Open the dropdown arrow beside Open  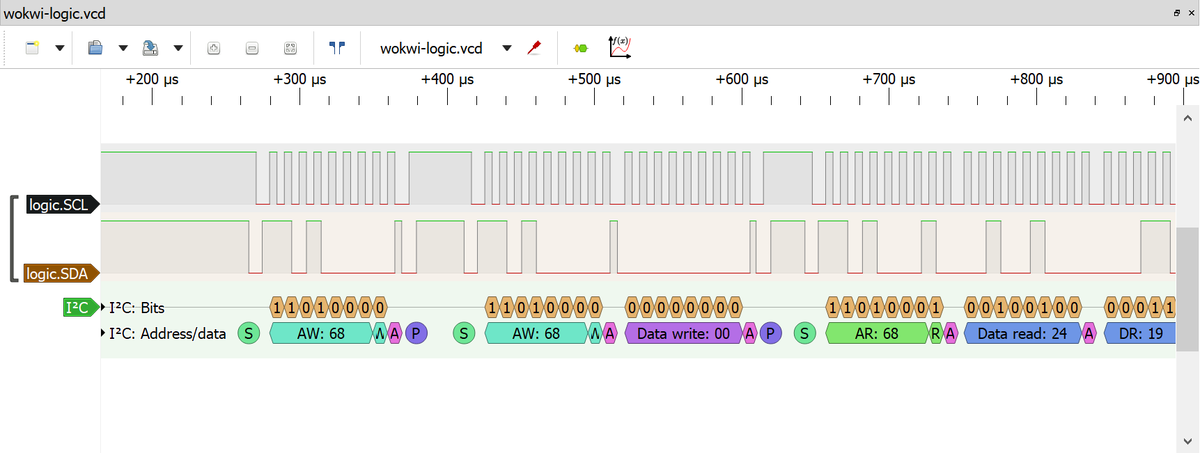123,48
